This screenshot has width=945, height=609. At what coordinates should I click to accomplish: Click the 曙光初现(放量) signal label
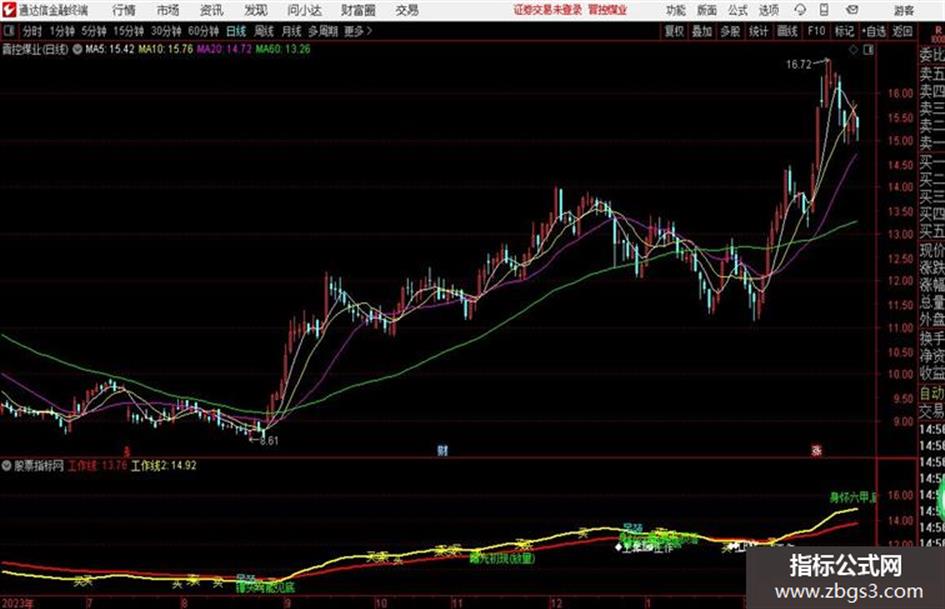coord(502,559)
